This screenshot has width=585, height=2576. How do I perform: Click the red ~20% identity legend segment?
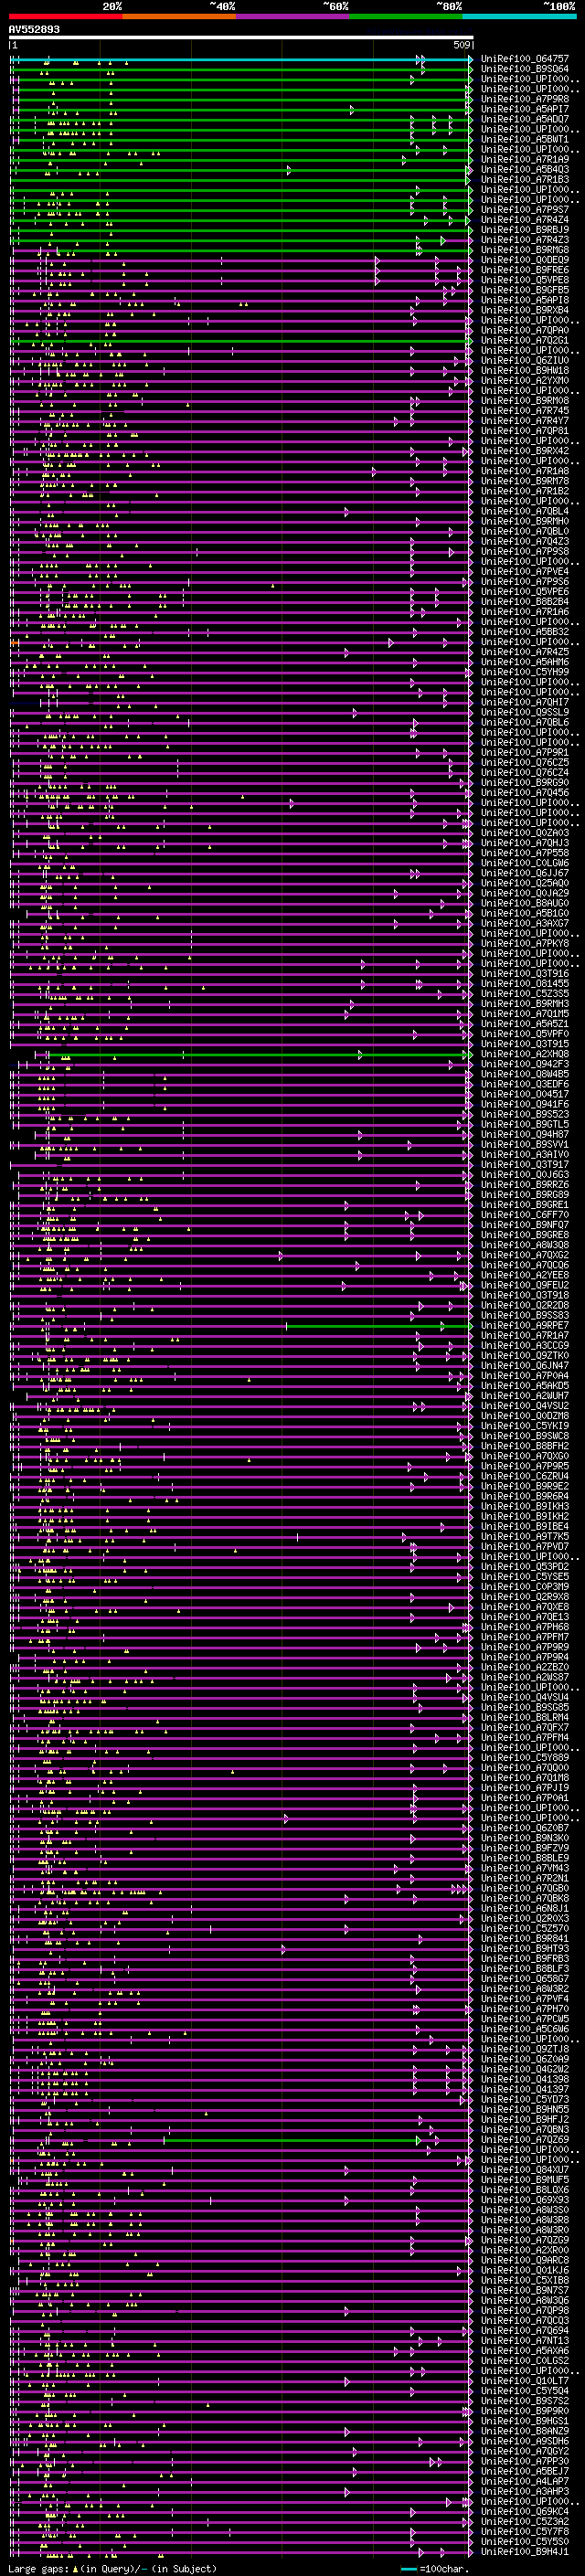(x=66, y=16)
